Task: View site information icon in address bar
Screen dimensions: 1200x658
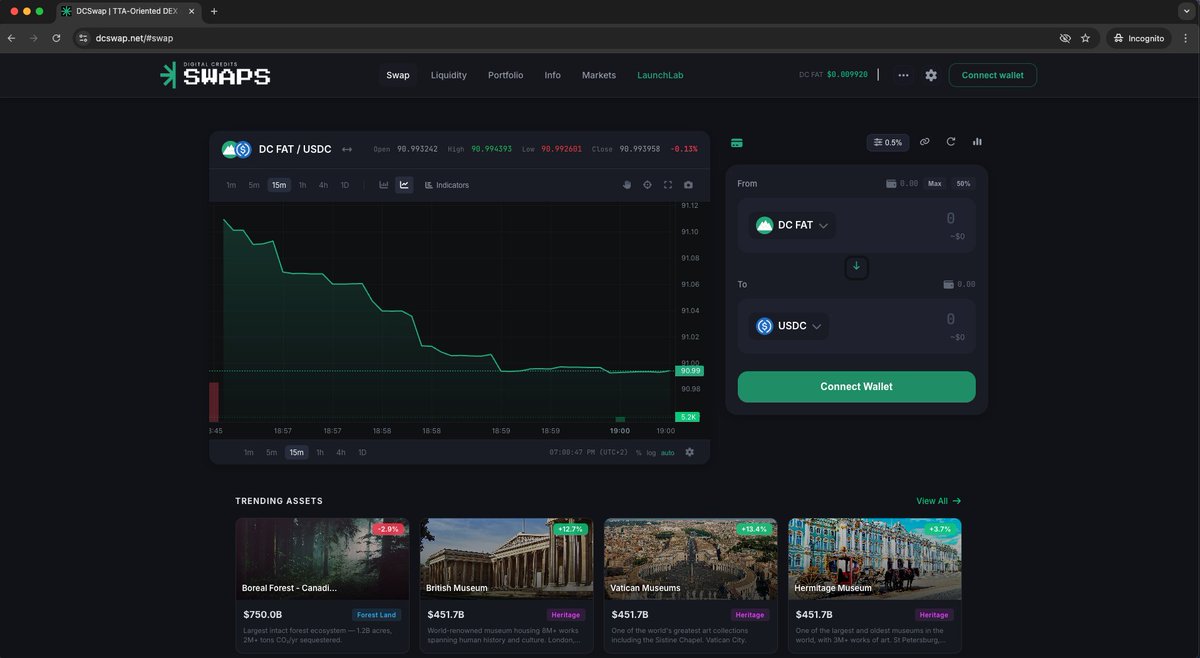Action: (x=84, y=38)
